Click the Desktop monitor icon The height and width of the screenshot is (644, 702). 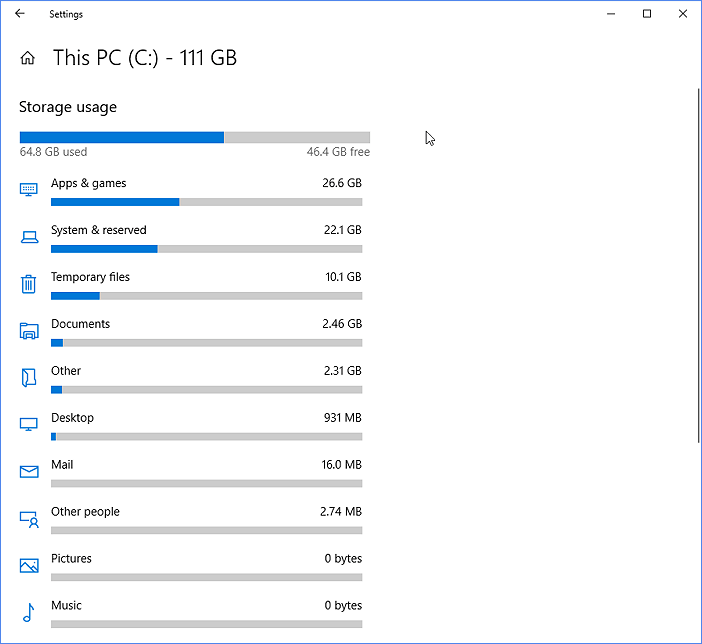[29, 425]
